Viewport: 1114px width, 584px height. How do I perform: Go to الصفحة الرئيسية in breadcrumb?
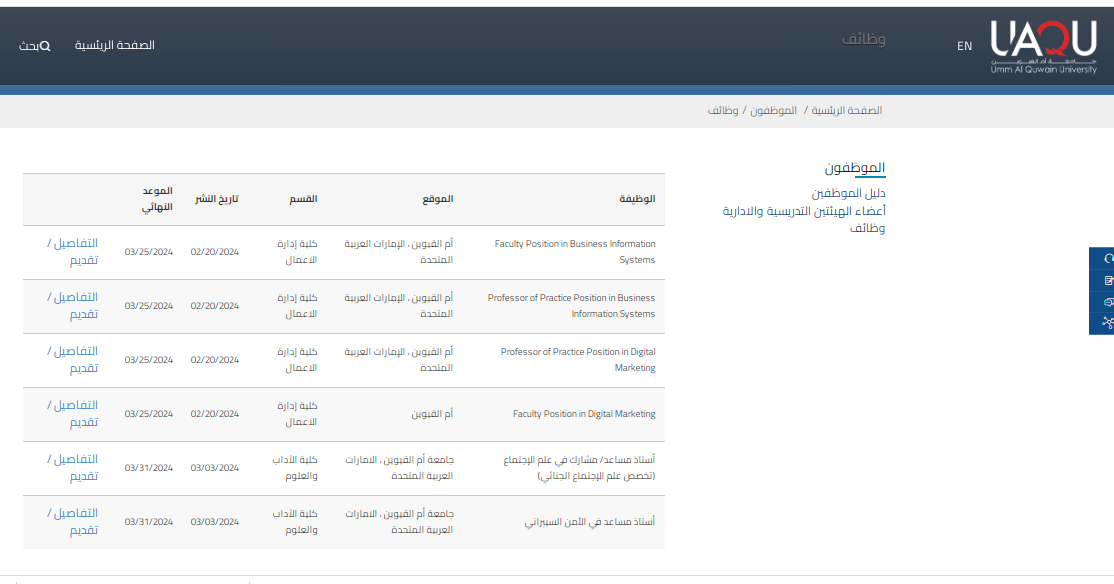click(846, 111)
